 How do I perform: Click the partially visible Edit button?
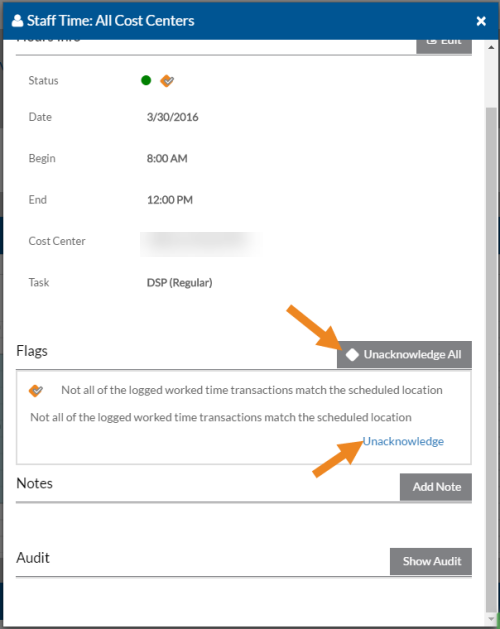[x=444, y=46]
